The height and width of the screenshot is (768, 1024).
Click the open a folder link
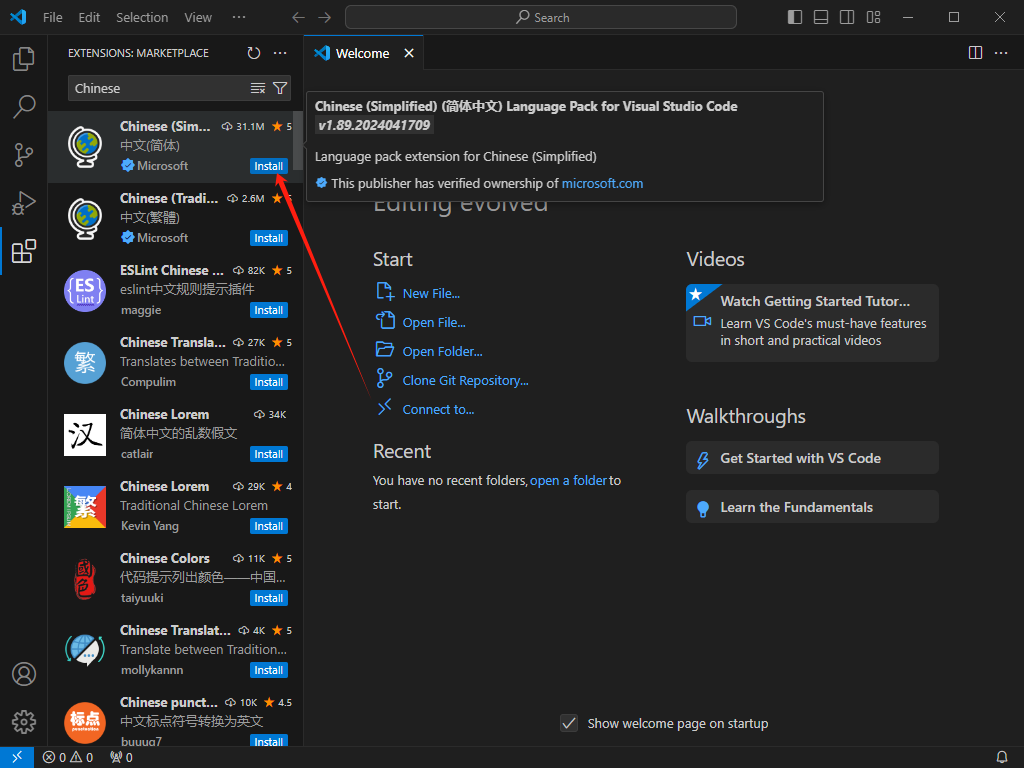point(568,481)
